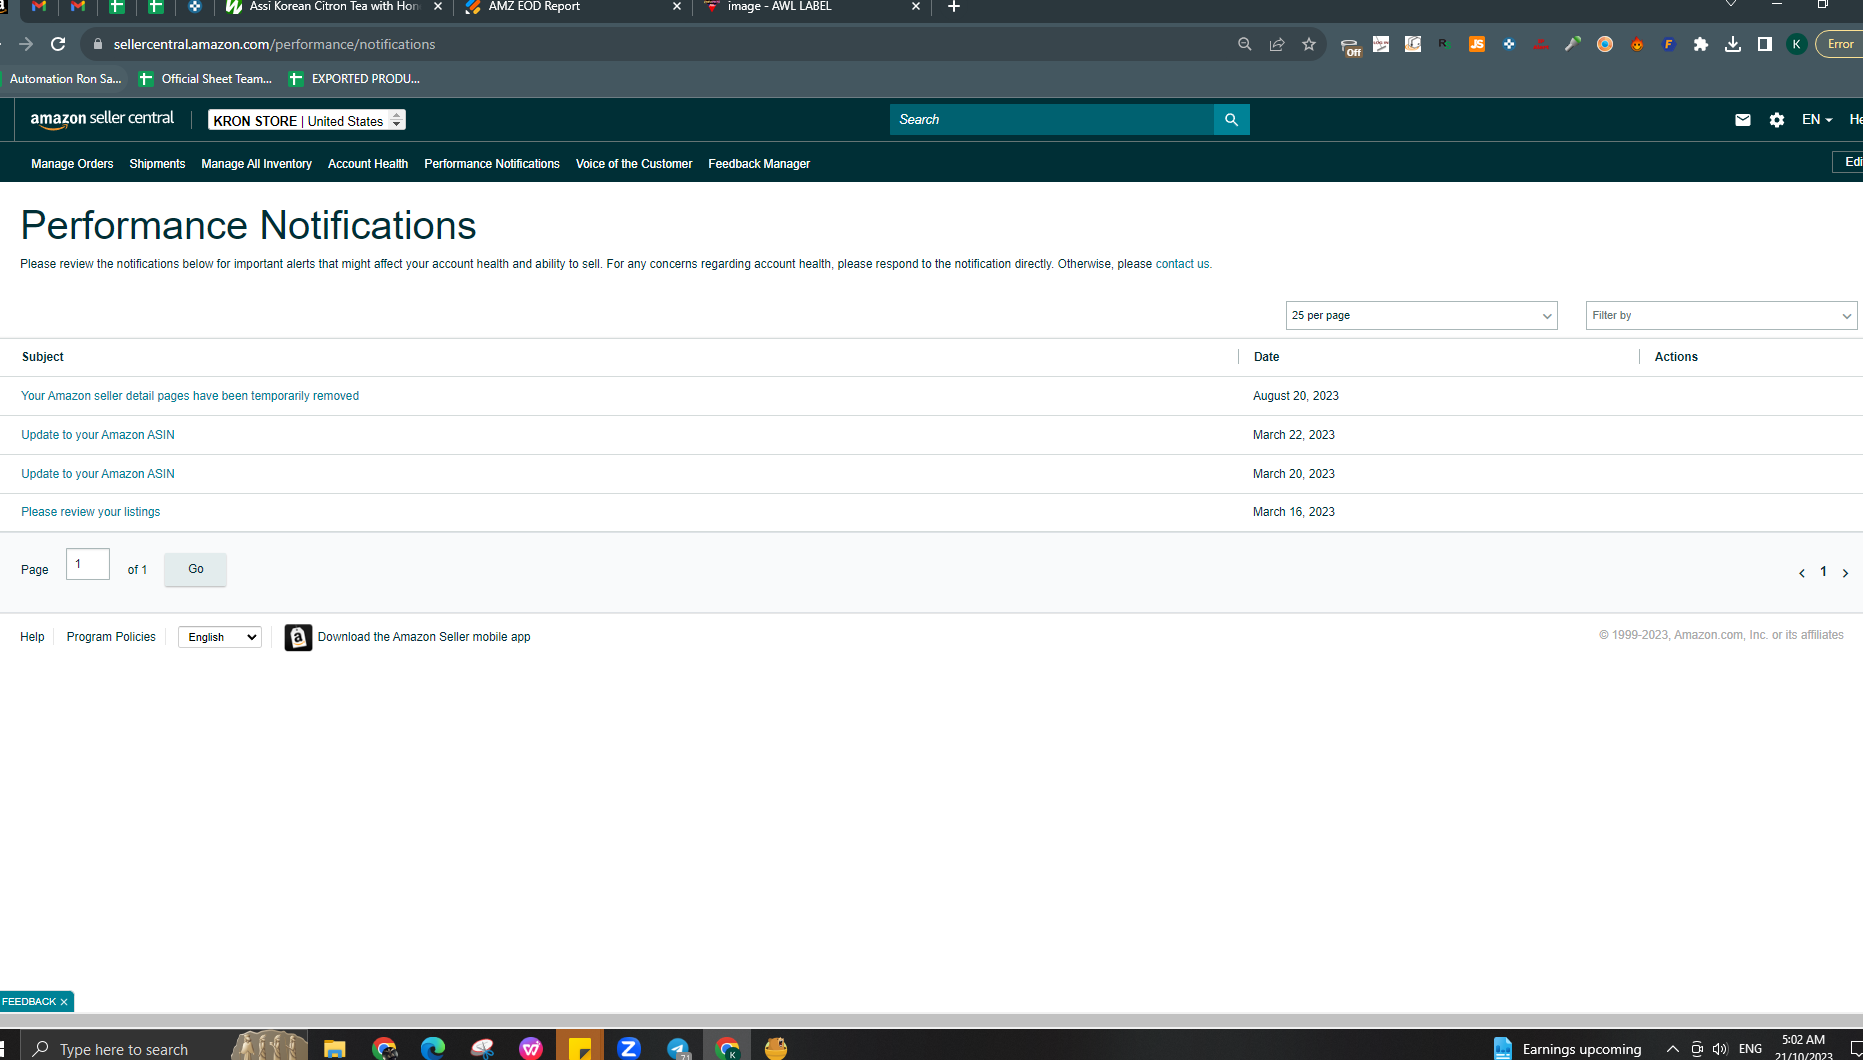Image resolution: width=1863 pixels, height=1060 pixels.
Task: Toggle the Chrome side panel
Action: pyautogui.click(x=1765, y=44)
